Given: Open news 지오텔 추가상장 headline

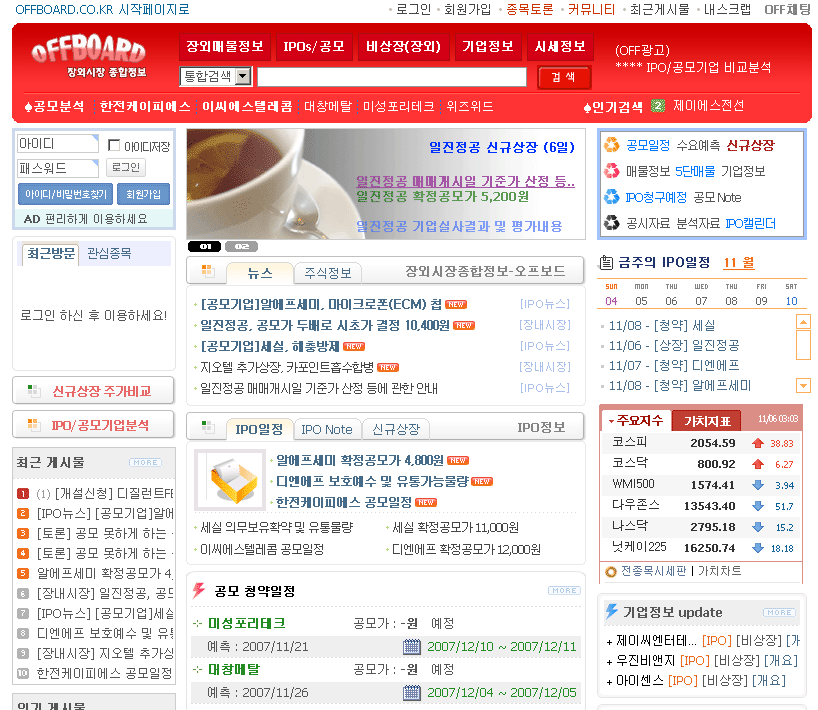Looking at the screenshot, I should 287,367.
